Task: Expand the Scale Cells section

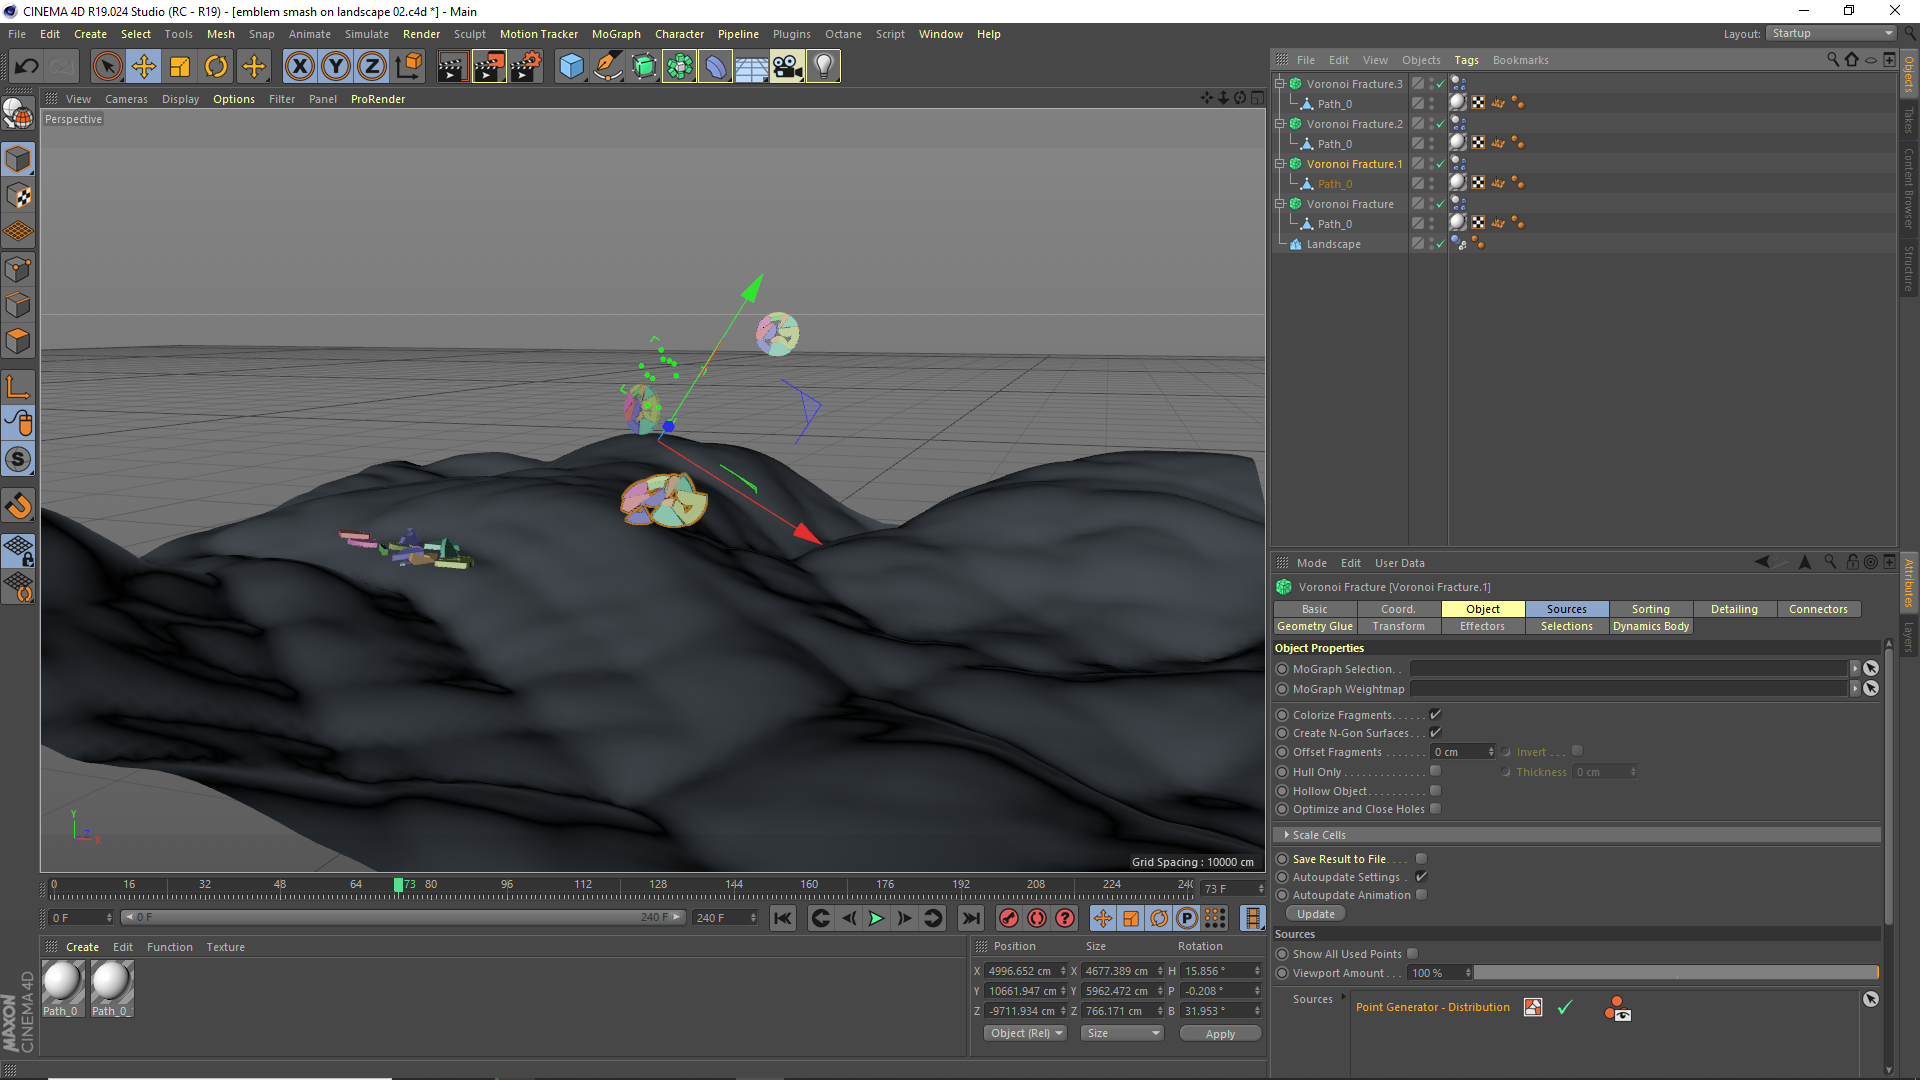Action: click(x=1286, y=835)
